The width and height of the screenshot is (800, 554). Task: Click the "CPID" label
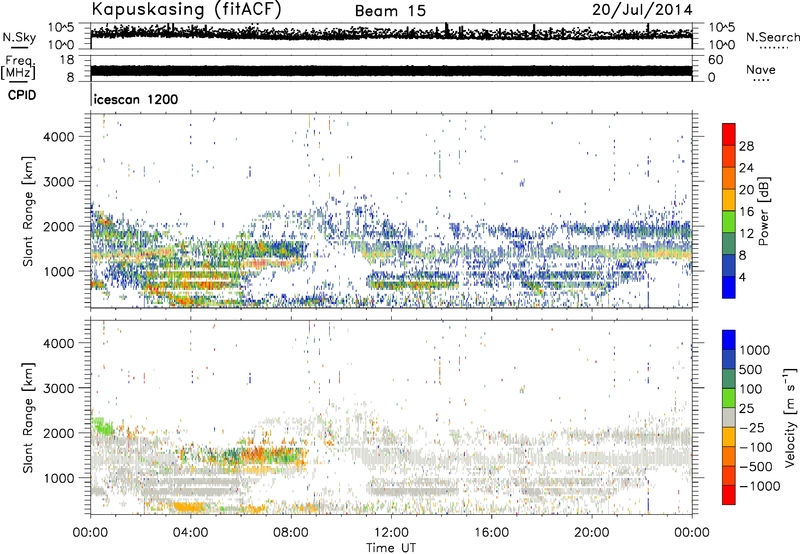point(22,95)
